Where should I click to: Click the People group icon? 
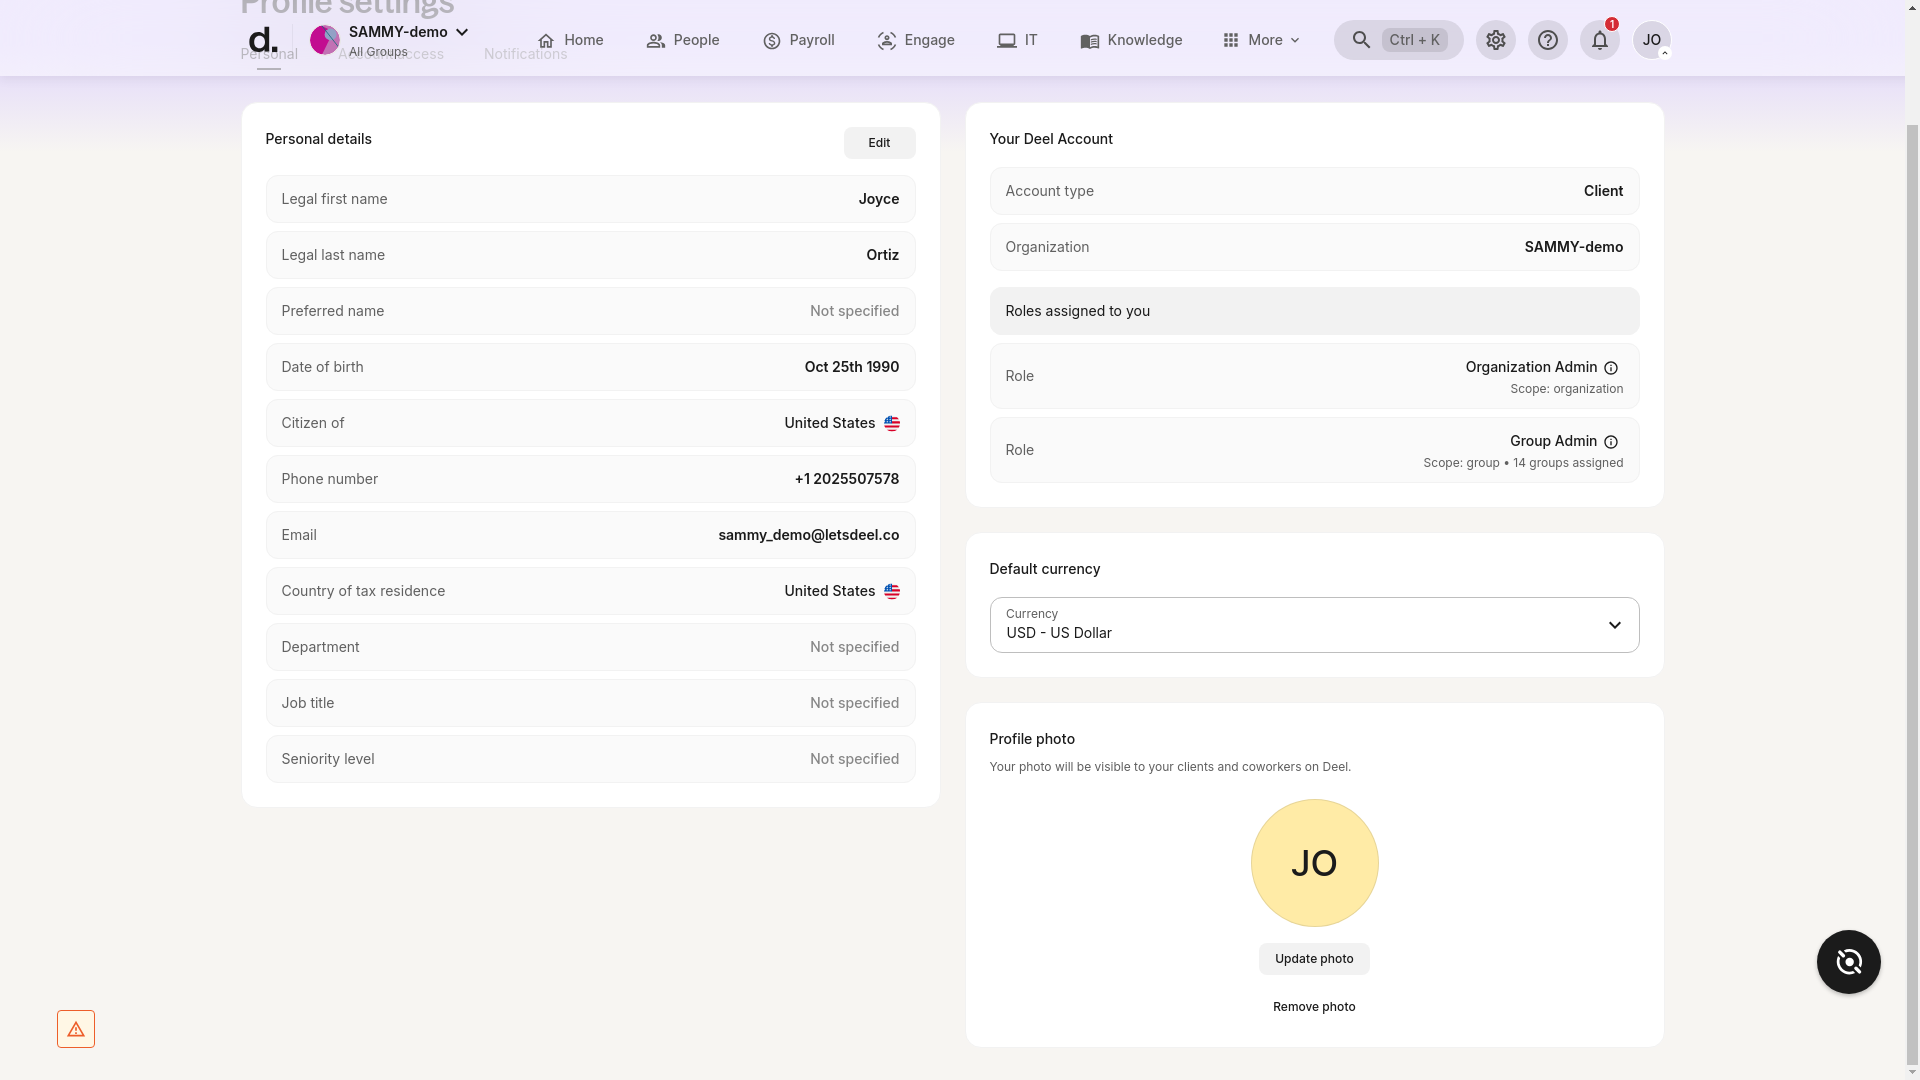point(656,41)
